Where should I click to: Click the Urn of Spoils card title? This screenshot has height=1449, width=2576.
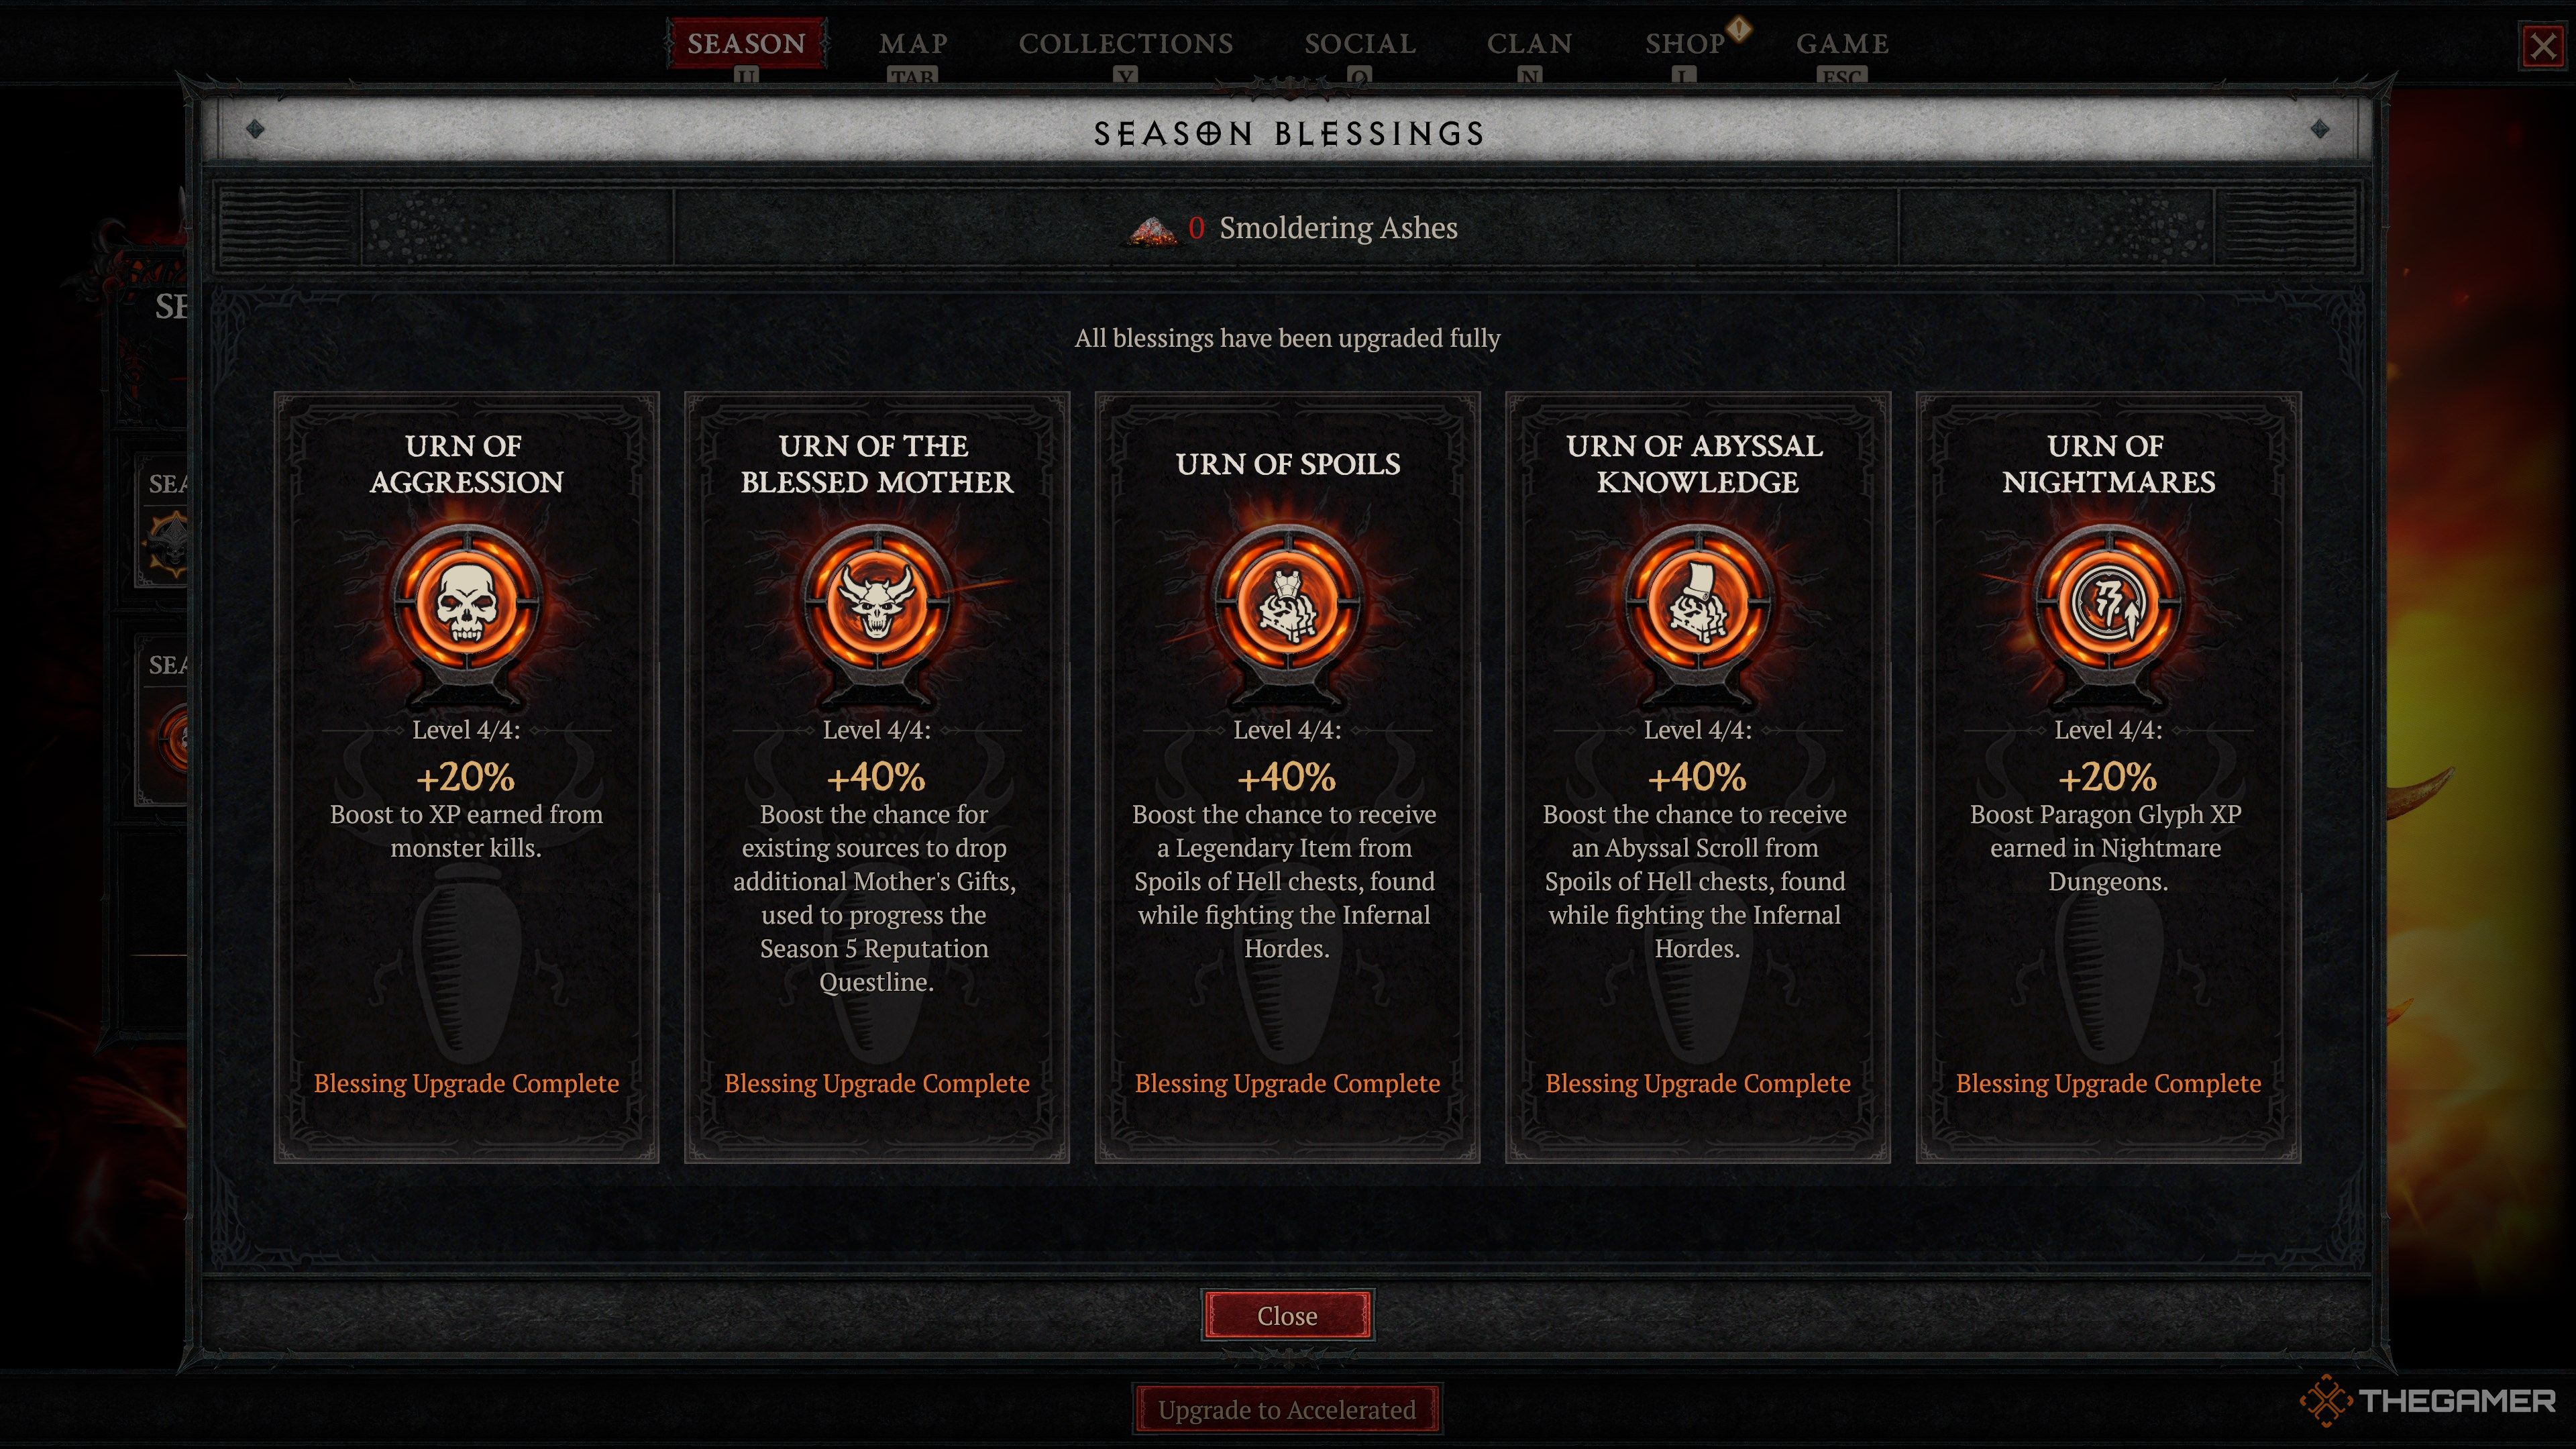[1287, 464]
